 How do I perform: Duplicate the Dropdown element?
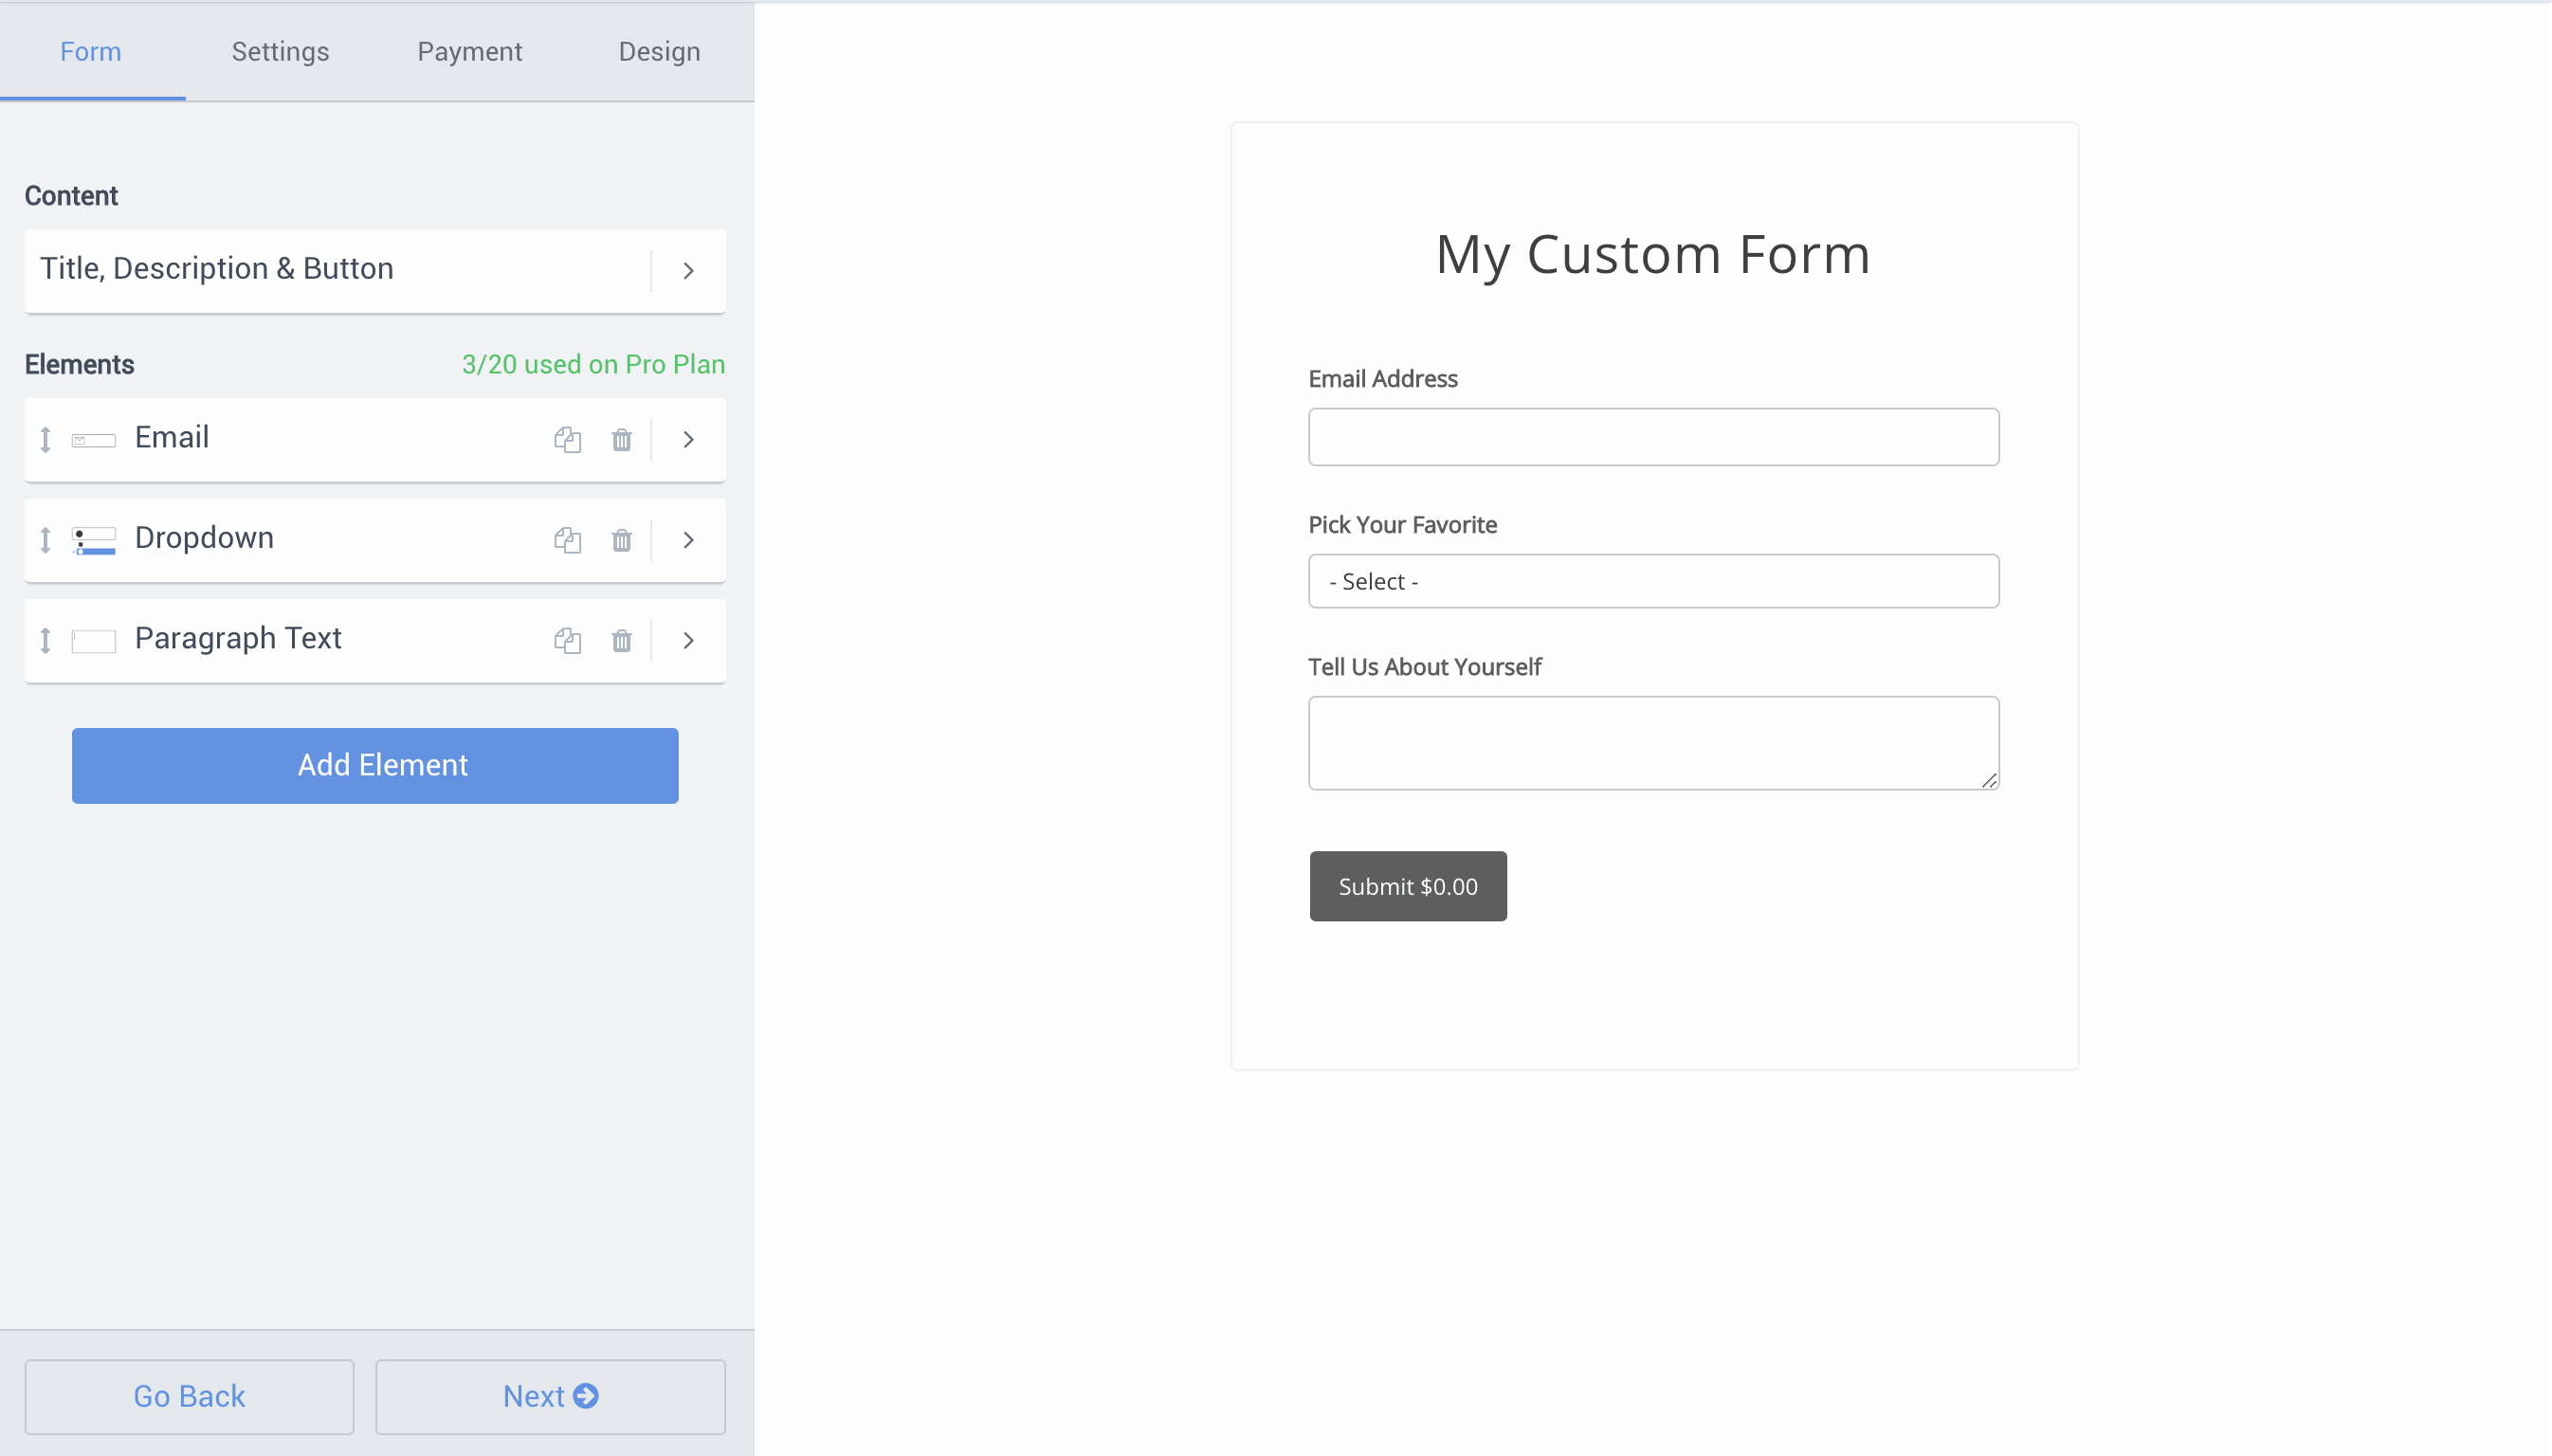tap(568, 540)
